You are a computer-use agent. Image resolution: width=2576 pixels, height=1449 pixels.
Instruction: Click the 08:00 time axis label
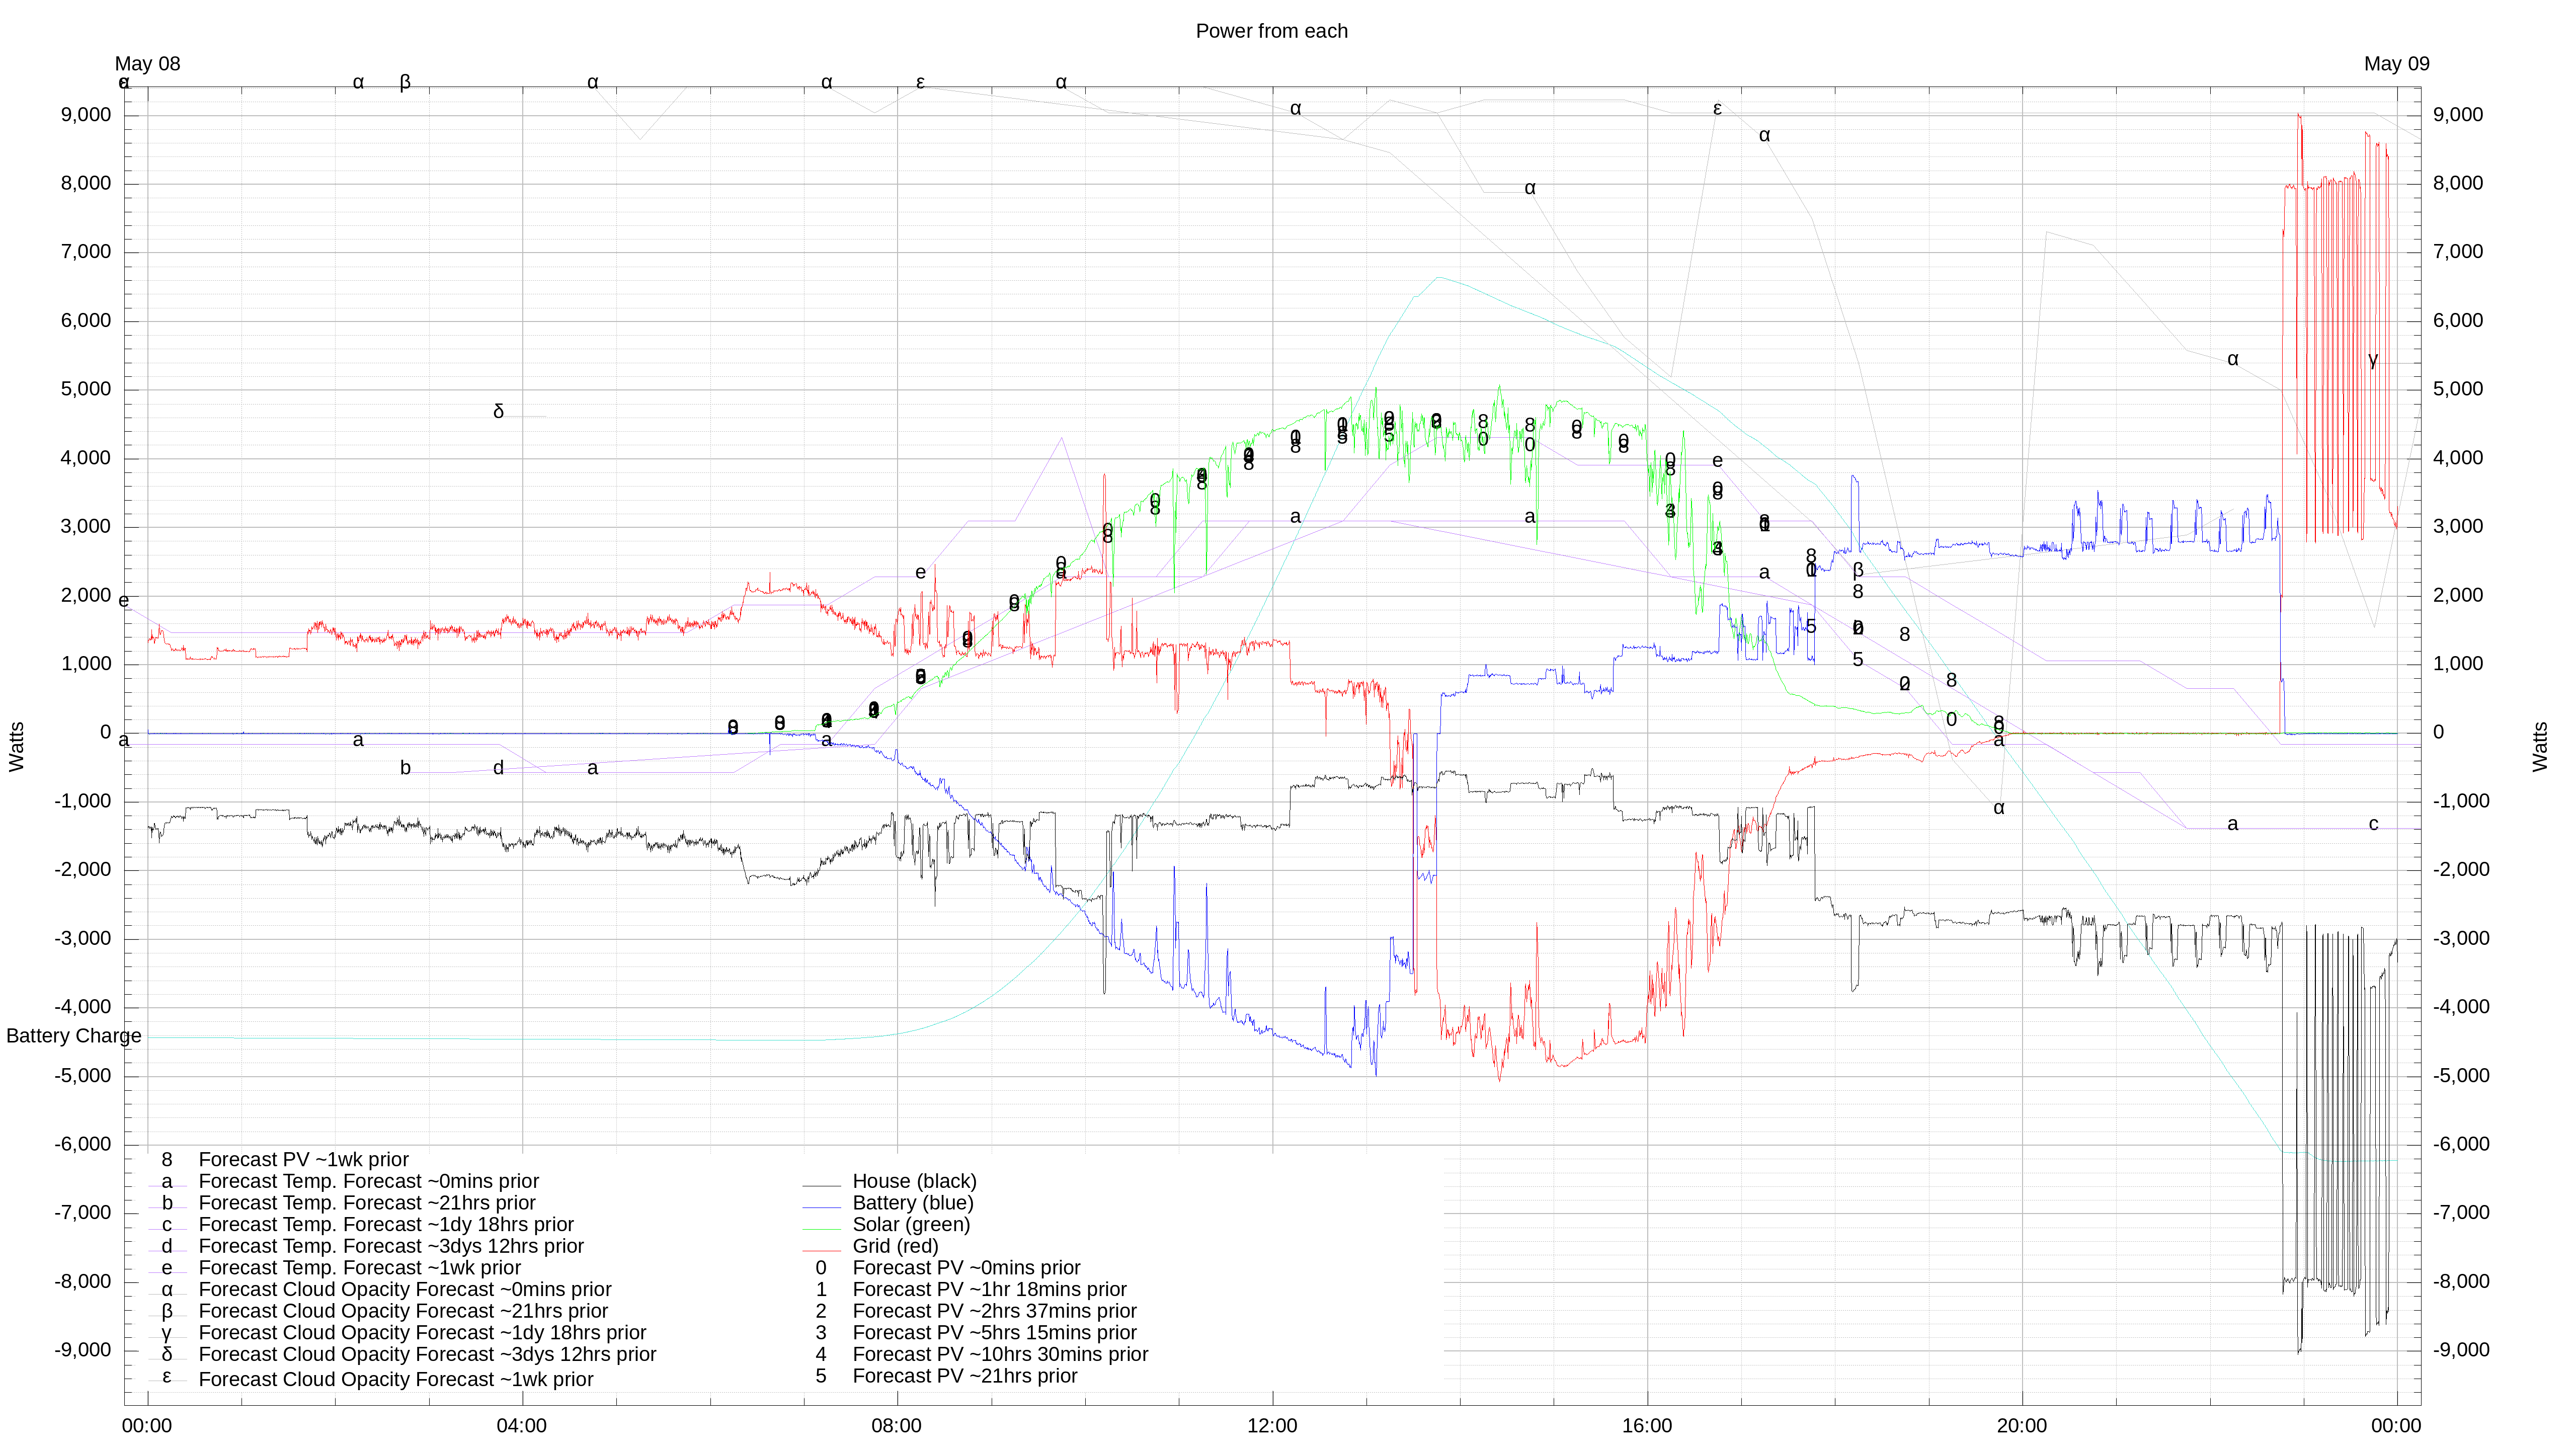pos(896,1426)
